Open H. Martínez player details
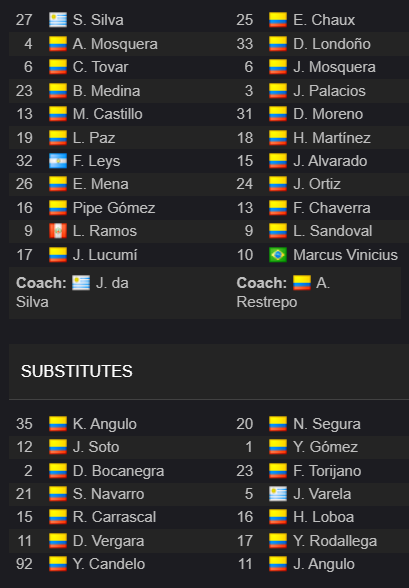The height and width of the screenshot is (588, 409). [x=332, y=138]
